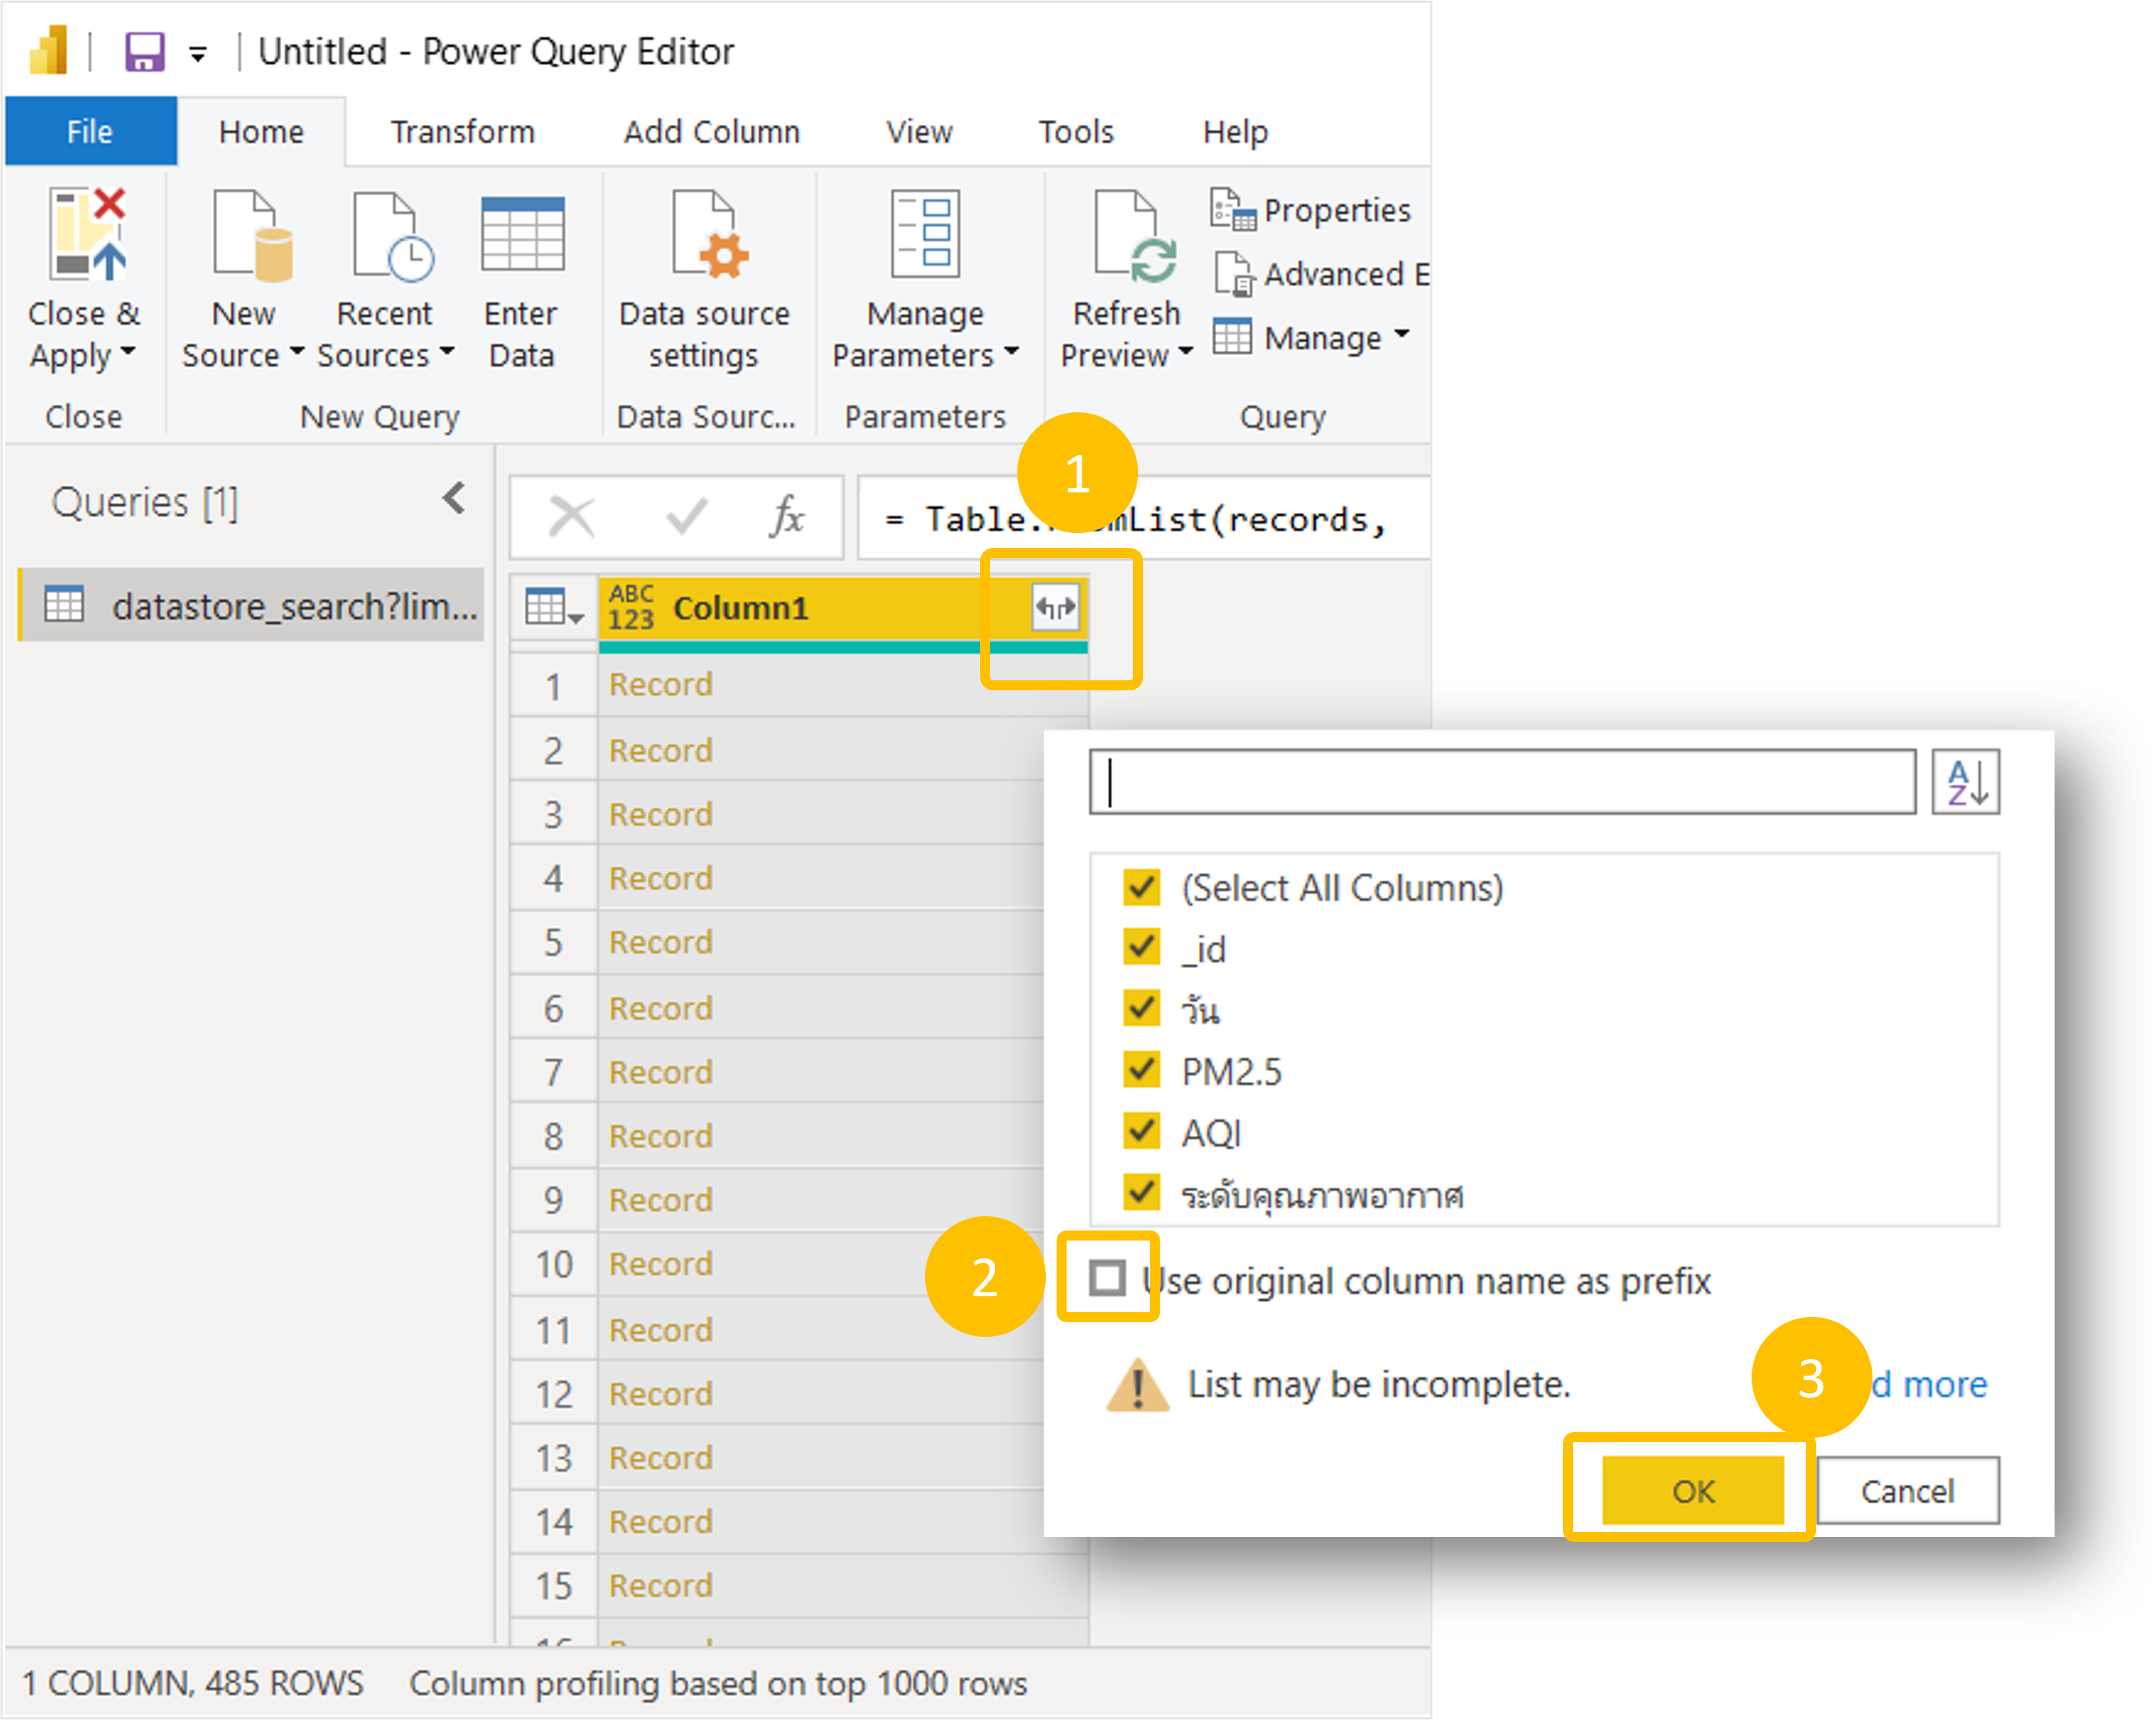
Task: Open the Help tab
Action: point(1235,131)
